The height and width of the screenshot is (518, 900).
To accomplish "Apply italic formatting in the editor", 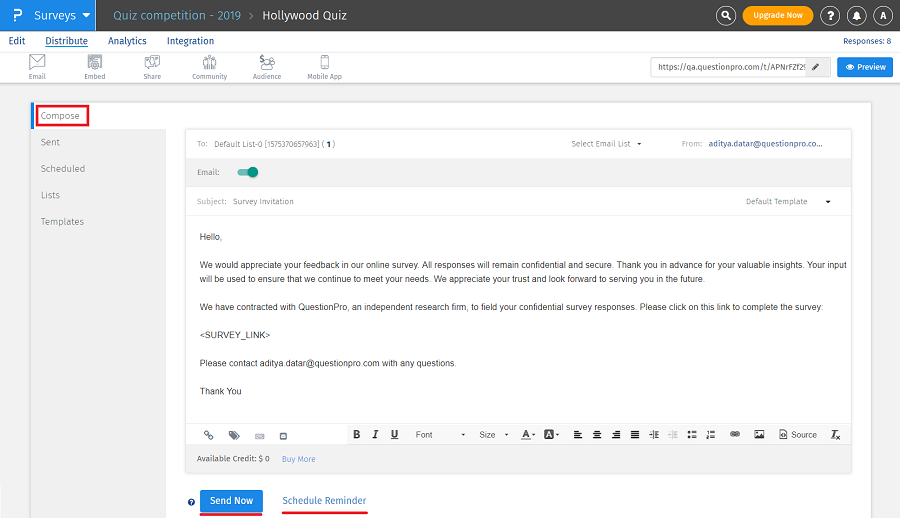I will (x=375, y=435).
